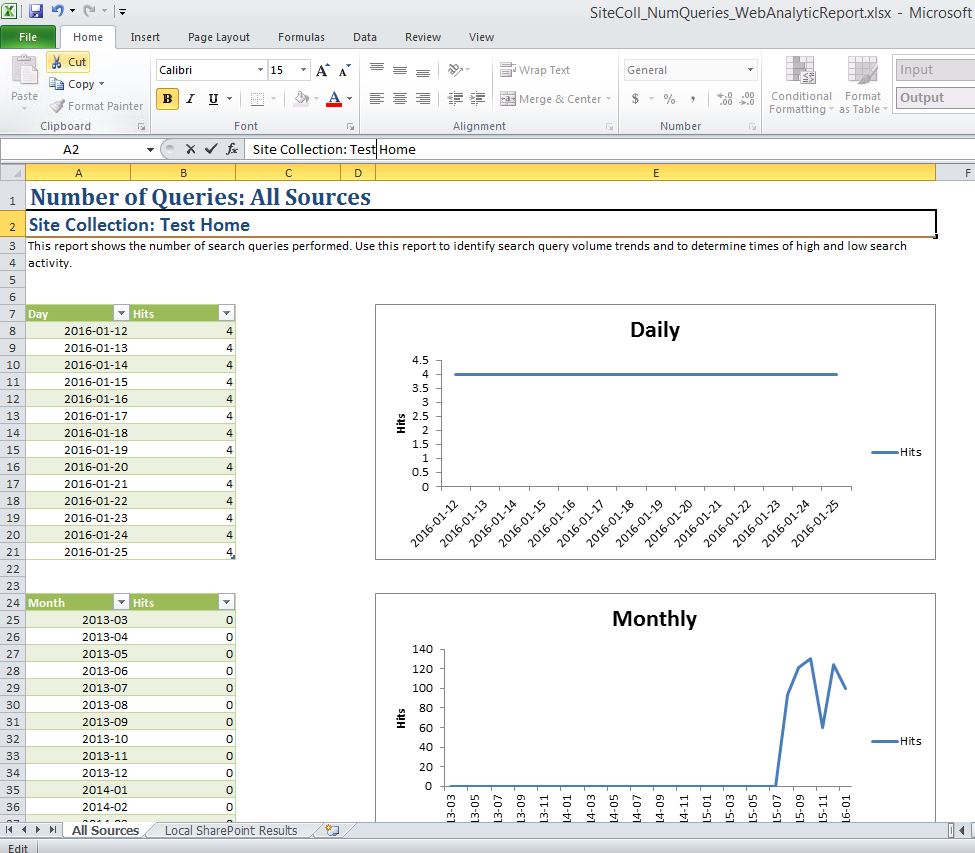Toggle Italic formatting
The image size is (975, 853).
point(190,99)
